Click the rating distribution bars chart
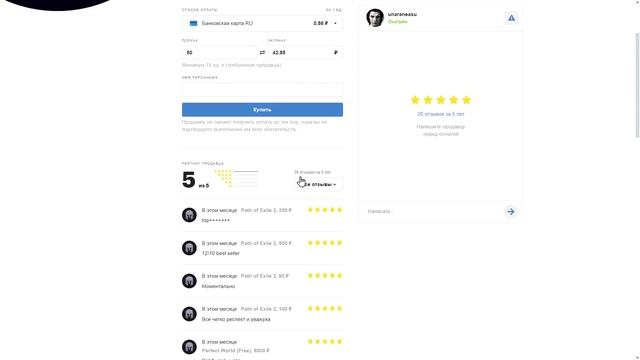The image size is (640, 360). pos(236,179)
